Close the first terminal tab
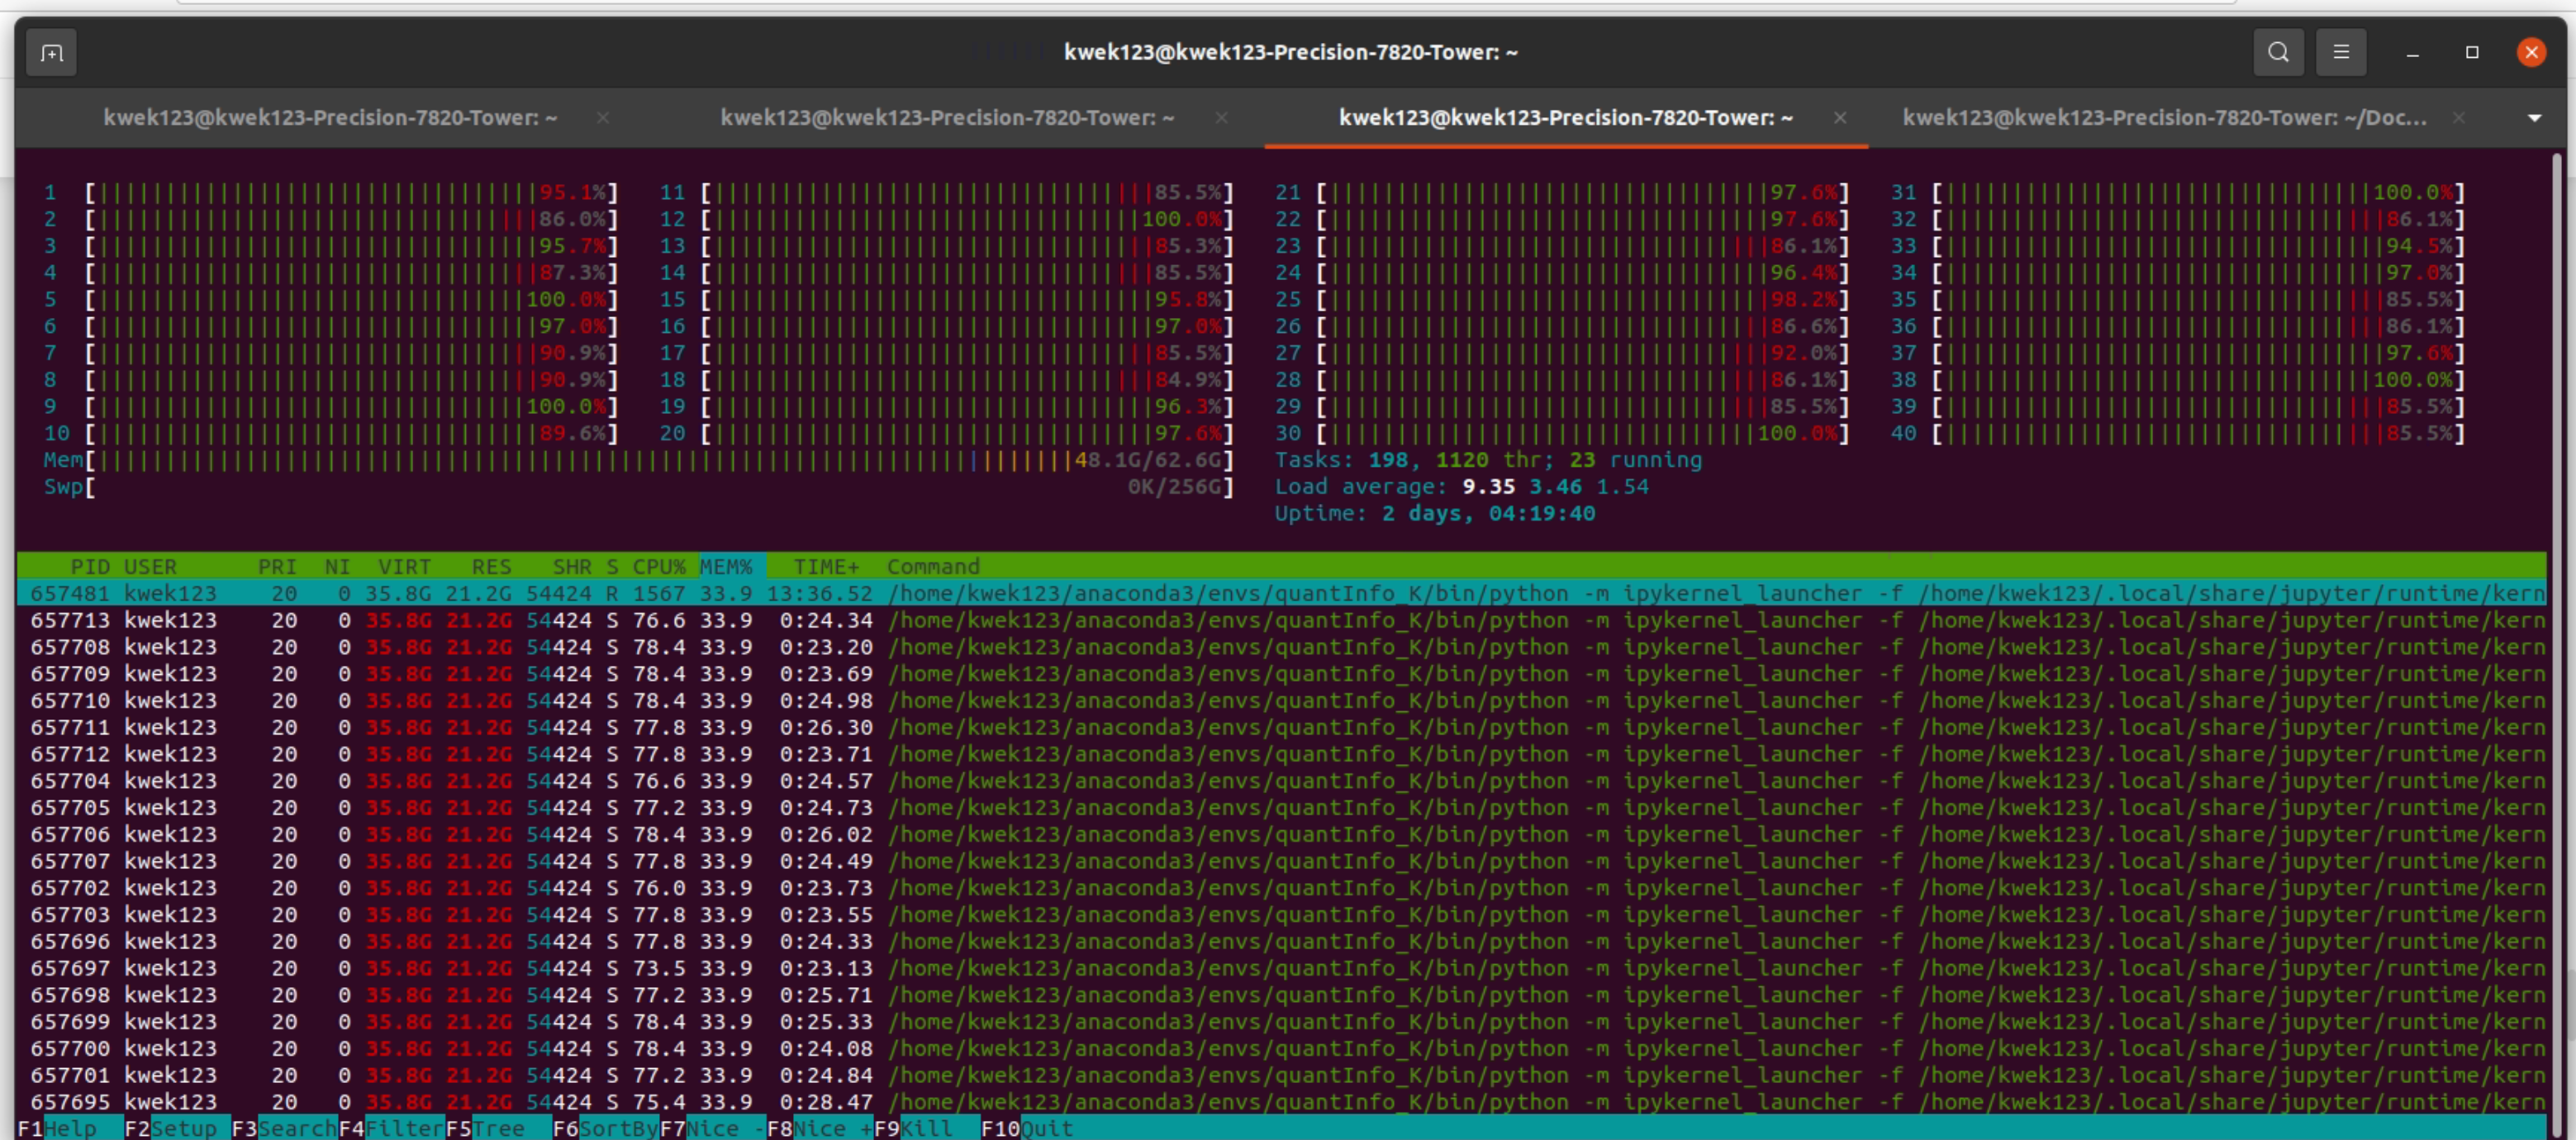 pos(603,118)
